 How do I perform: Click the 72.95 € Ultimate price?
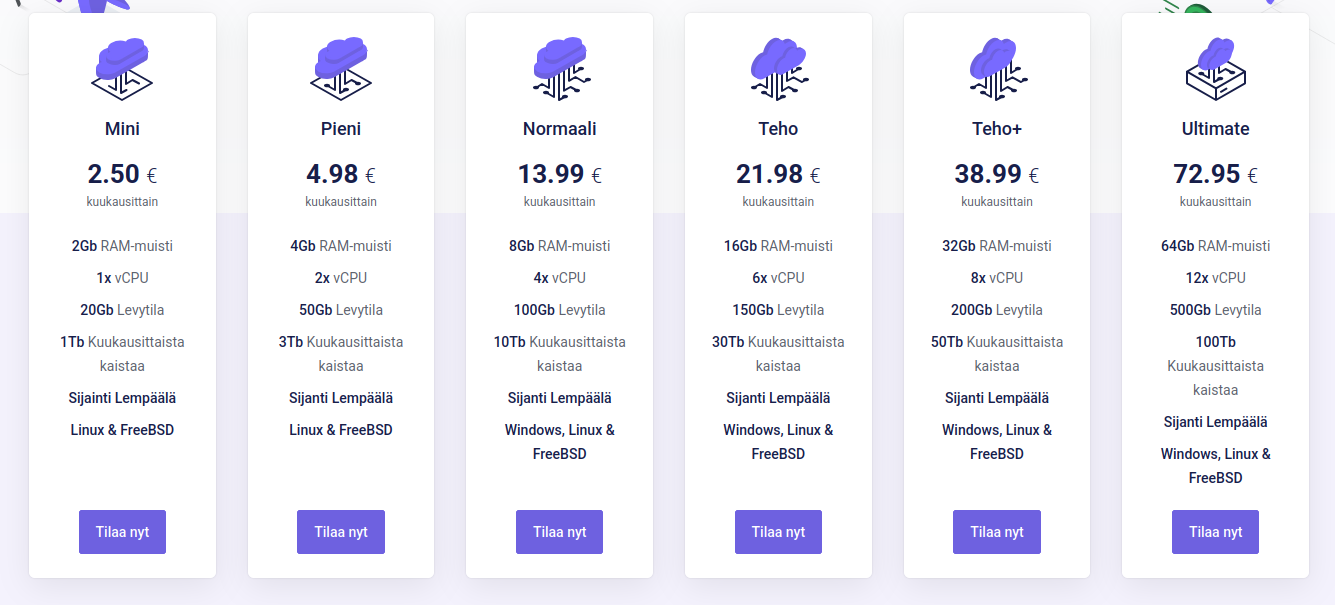[1215, 174]
